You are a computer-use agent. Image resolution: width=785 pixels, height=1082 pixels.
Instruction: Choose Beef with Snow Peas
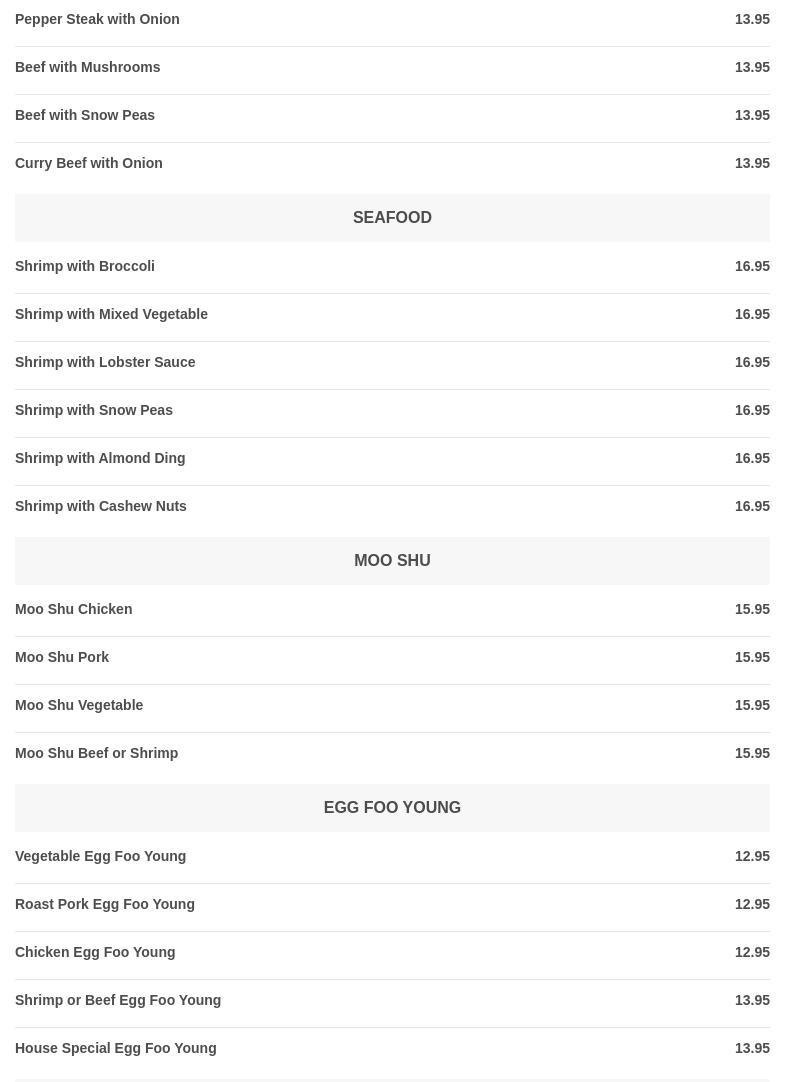pyautogui.click(x=85, y=115)
